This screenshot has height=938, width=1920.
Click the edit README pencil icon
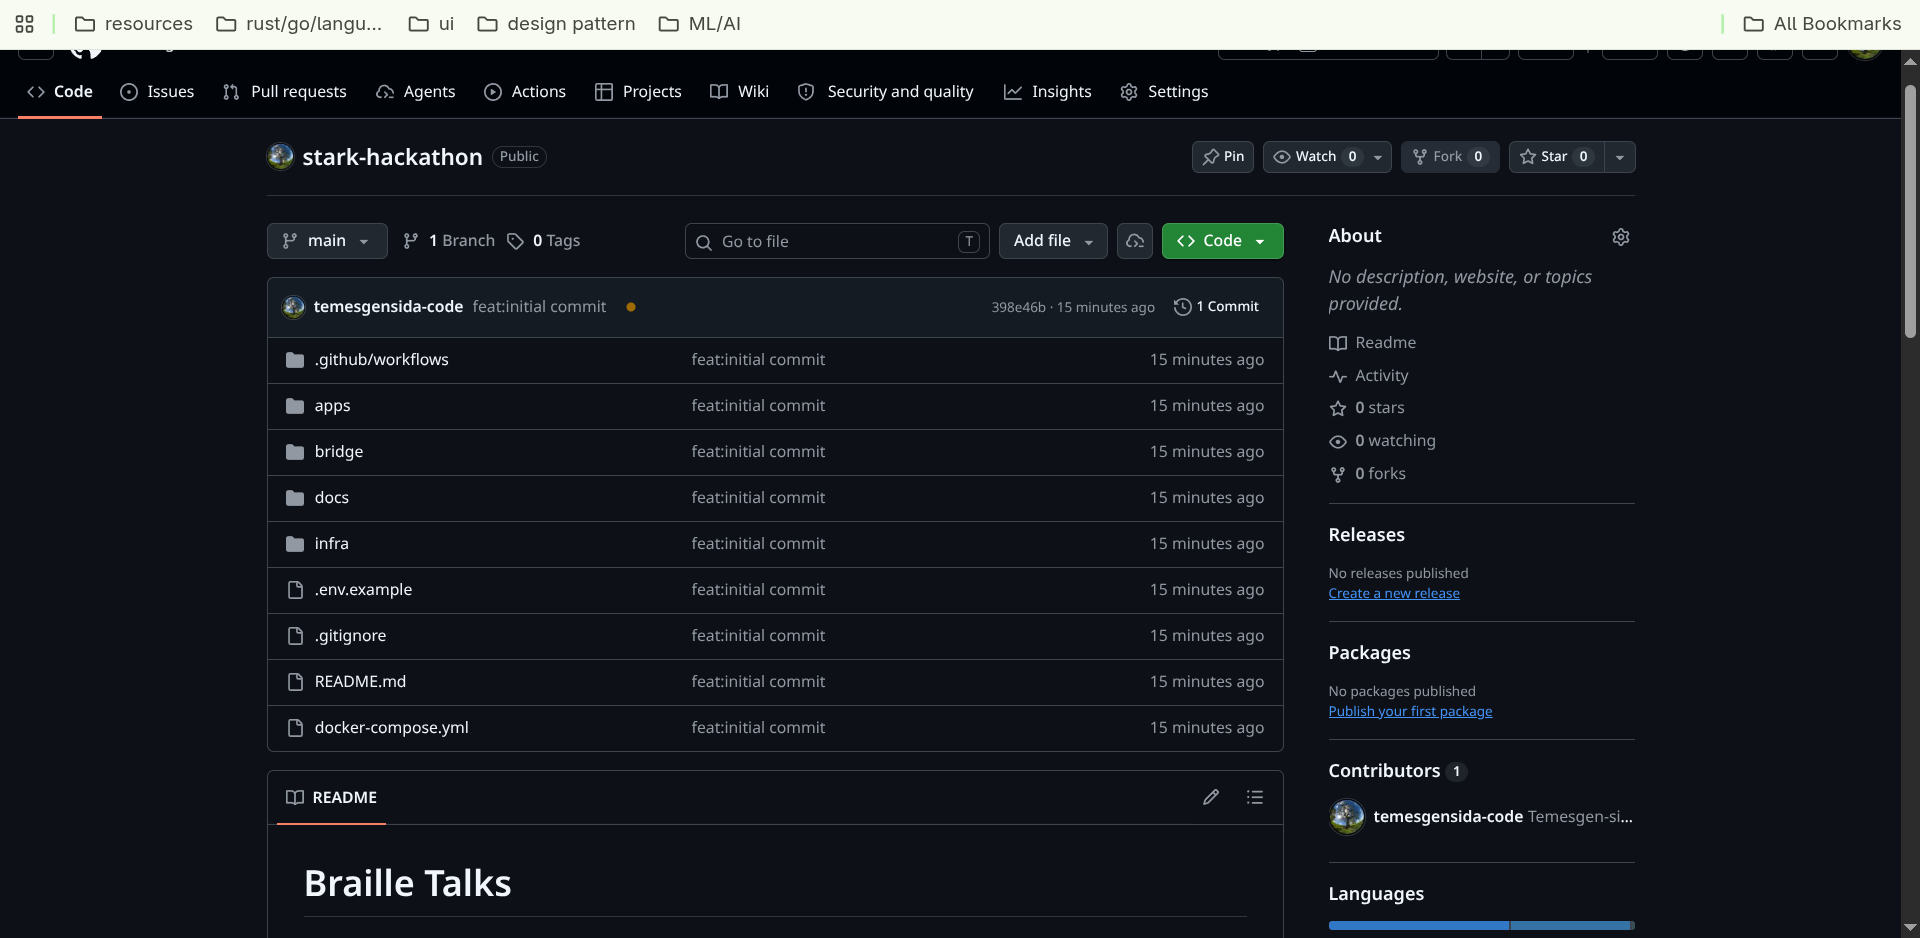tap(1211, 797)
